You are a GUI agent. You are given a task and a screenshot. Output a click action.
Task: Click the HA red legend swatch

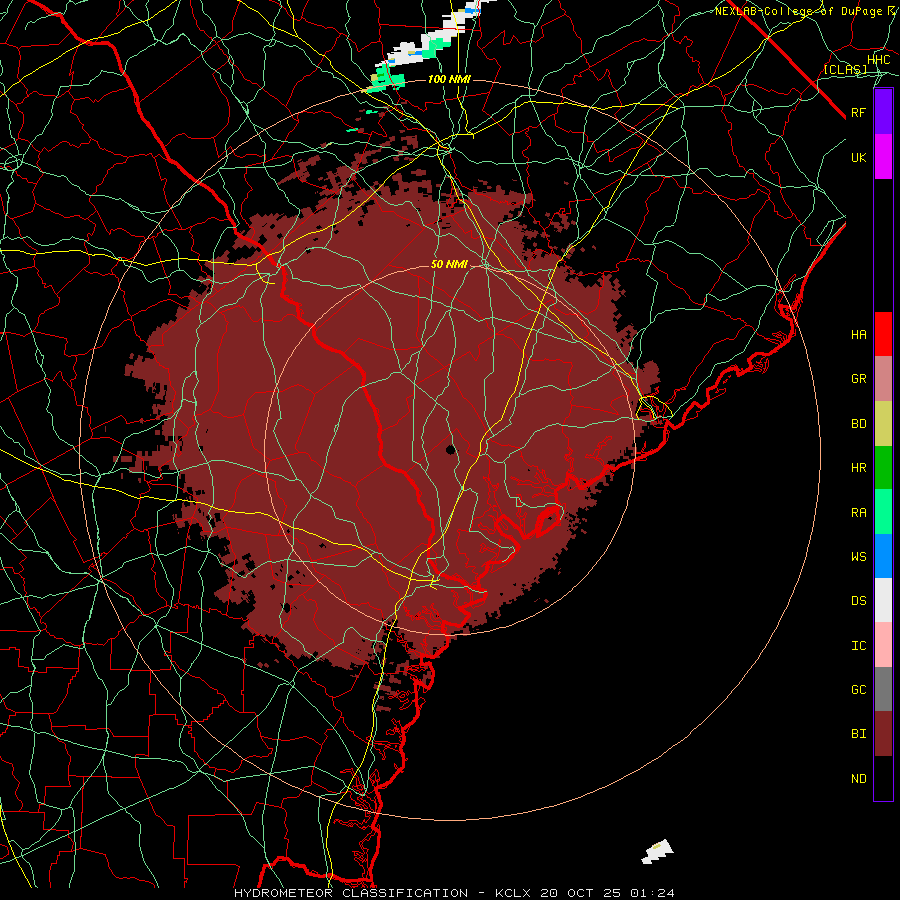(883, 334)
